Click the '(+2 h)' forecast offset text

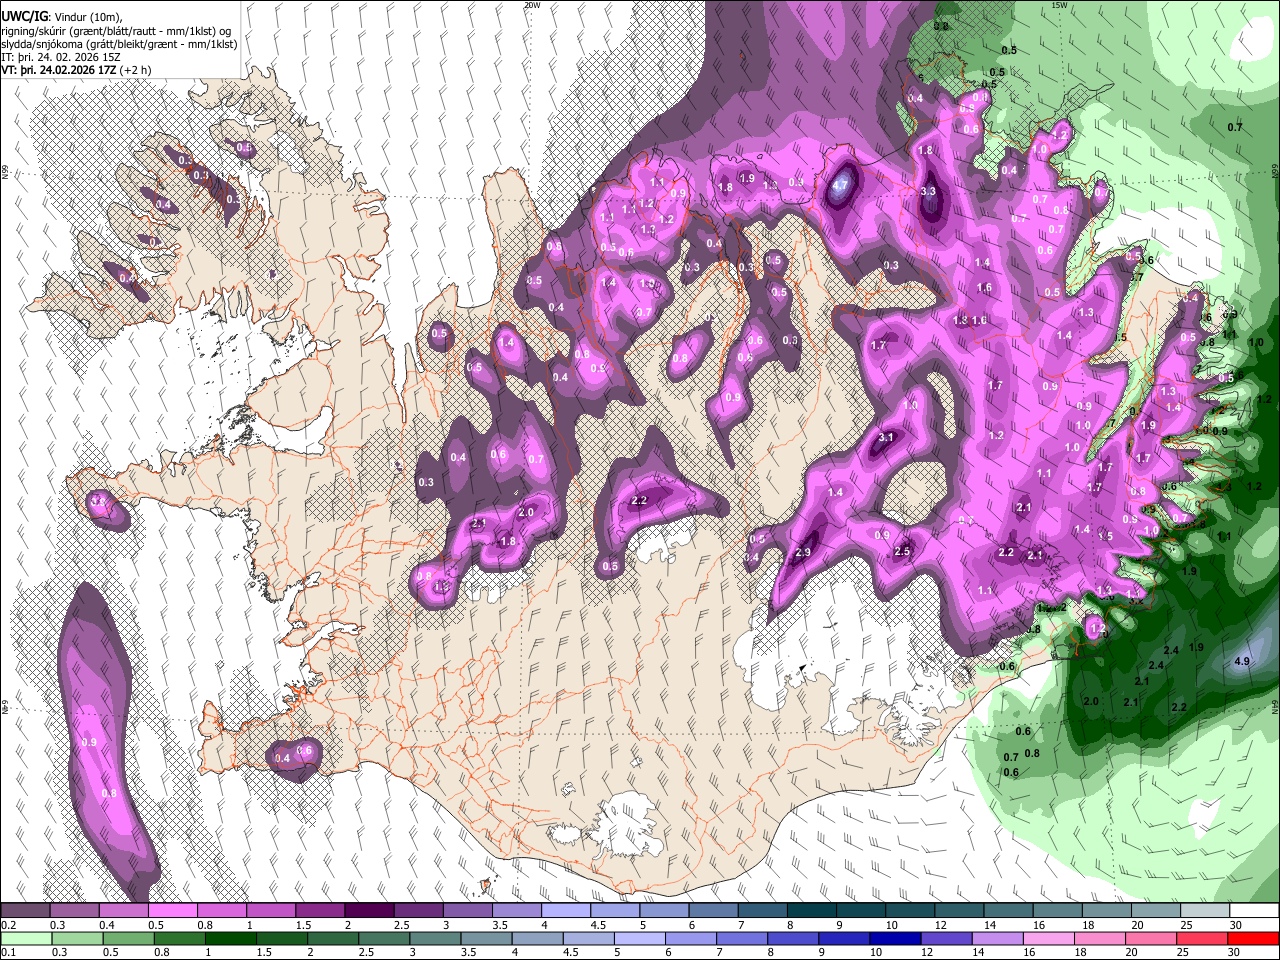(x=135, y=70)
